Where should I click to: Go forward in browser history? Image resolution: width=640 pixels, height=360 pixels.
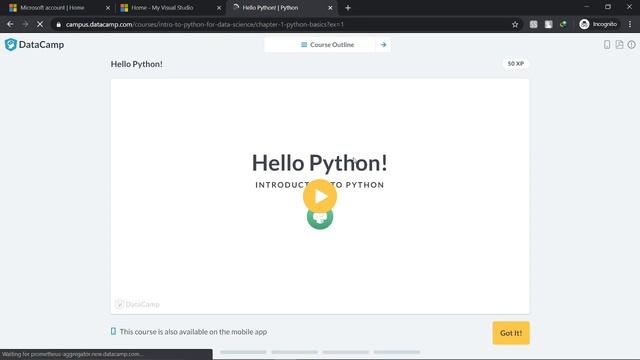click(x=25, y=24)
